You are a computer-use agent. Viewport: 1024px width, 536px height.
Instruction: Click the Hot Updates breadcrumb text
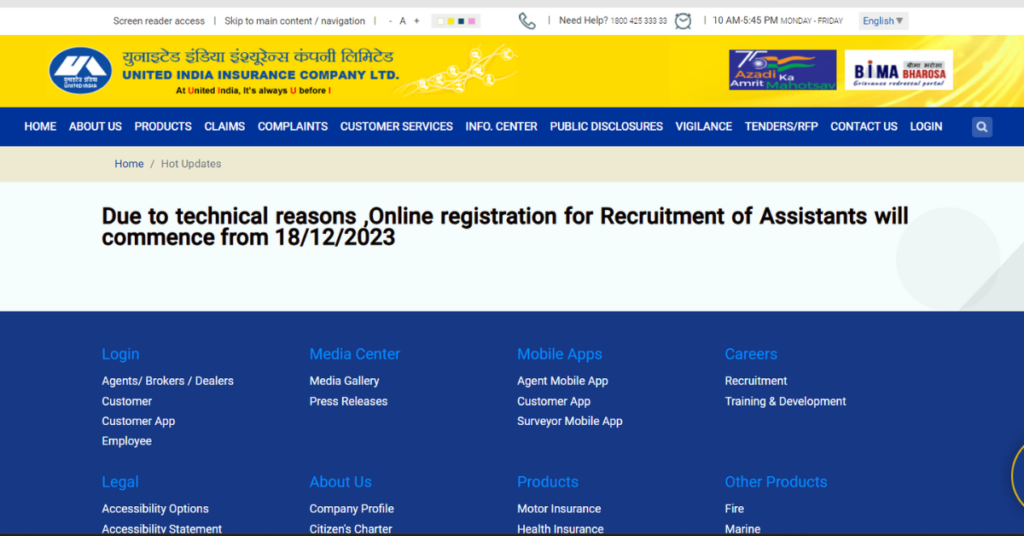[191, 164]
